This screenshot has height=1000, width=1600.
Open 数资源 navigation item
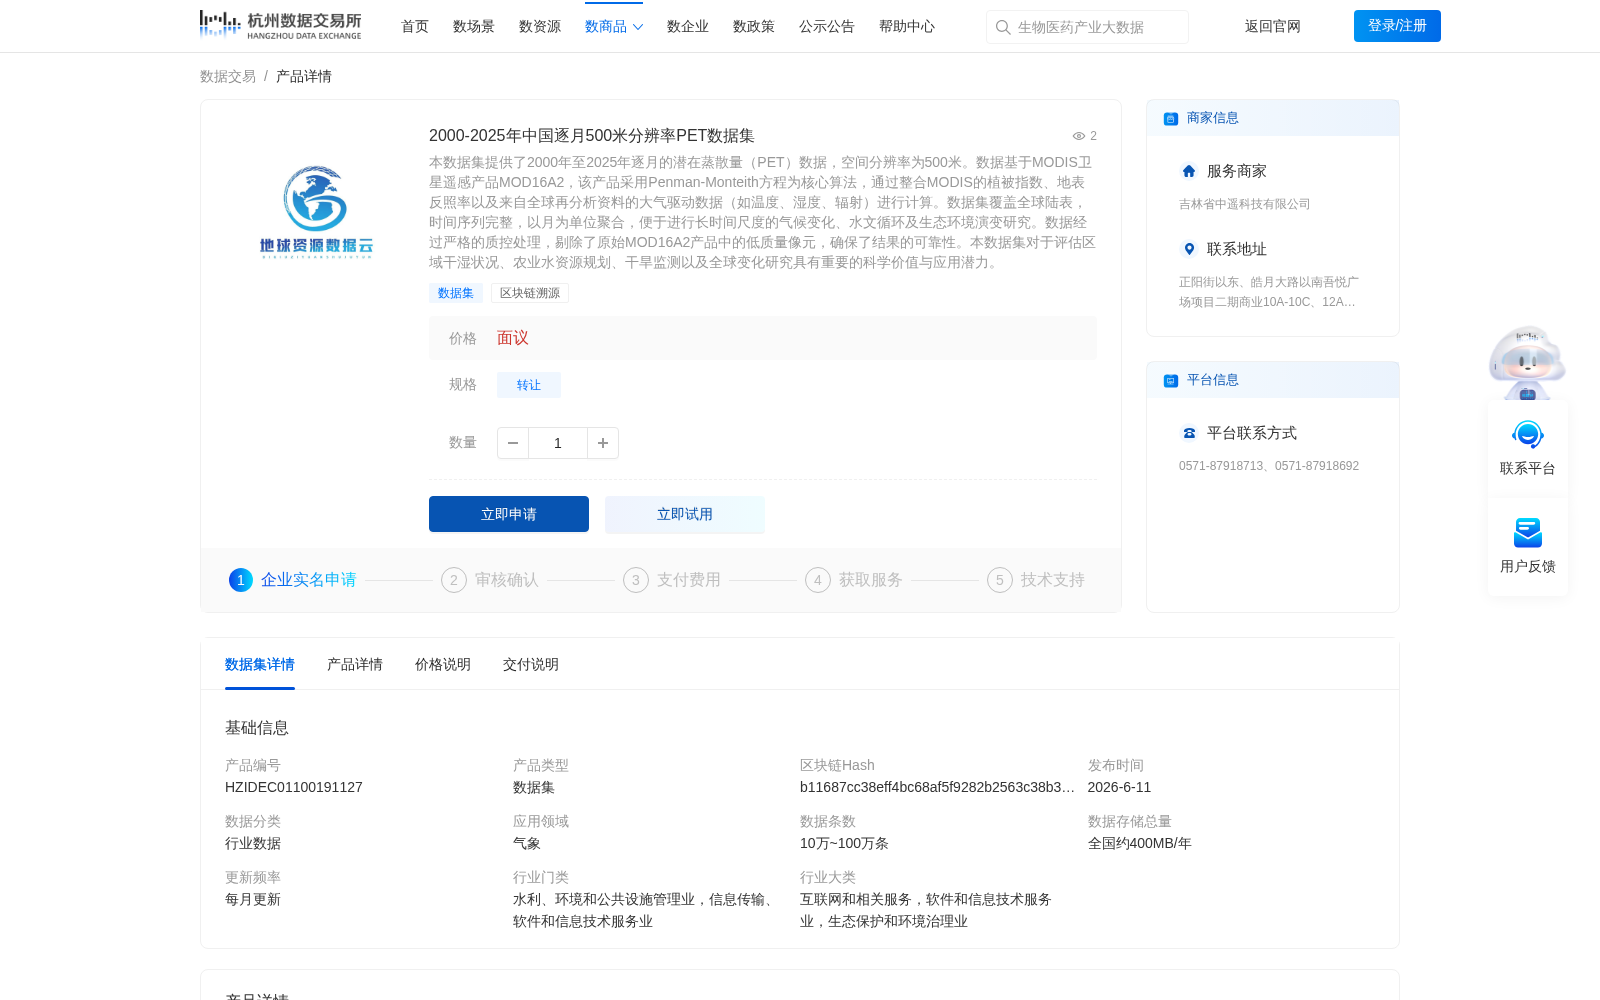(x=540, y=26)
